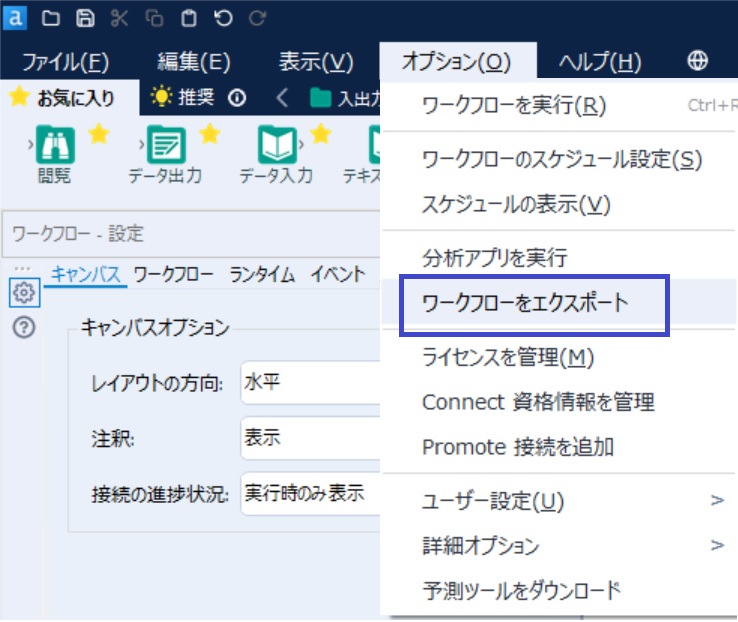
Task: Undo last action with the toolbar arrow
Action: 223,19
